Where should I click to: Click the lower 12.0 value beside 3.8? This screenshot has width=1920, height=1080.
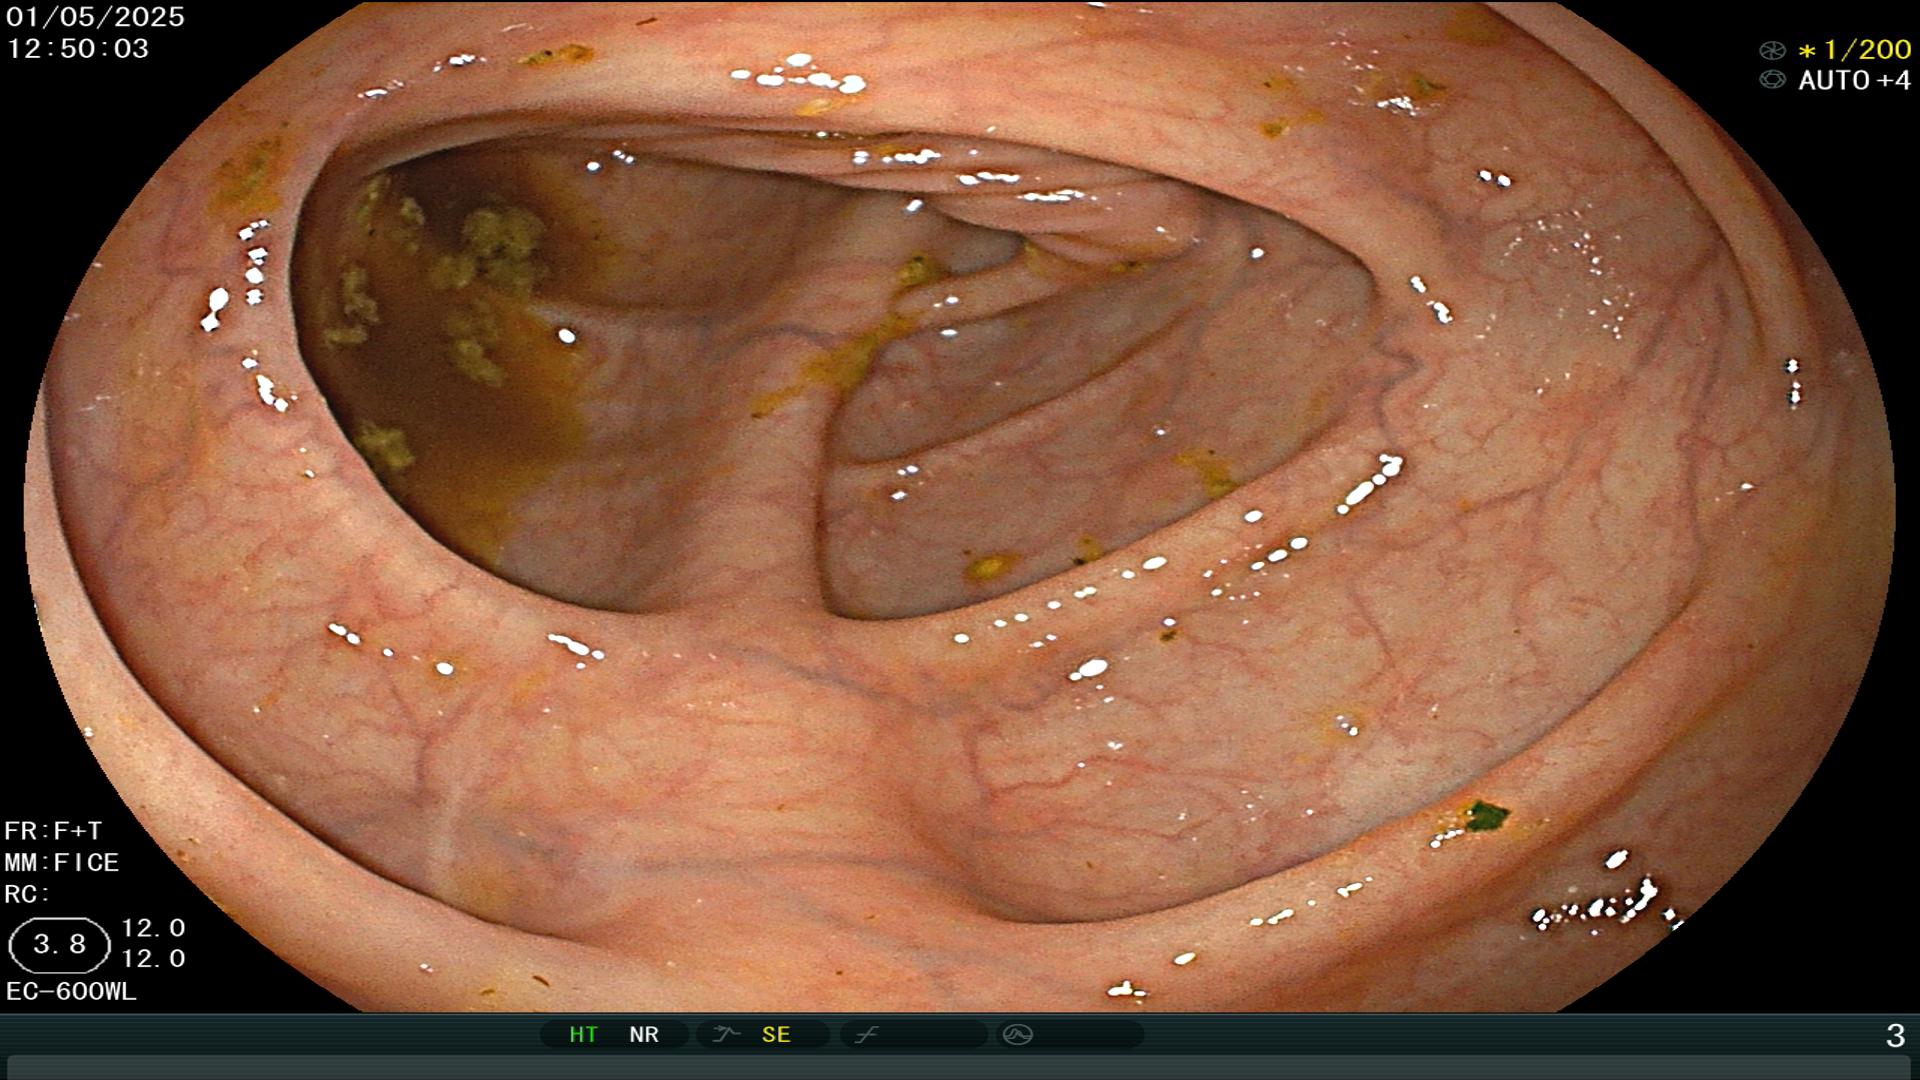click(153, 959)
